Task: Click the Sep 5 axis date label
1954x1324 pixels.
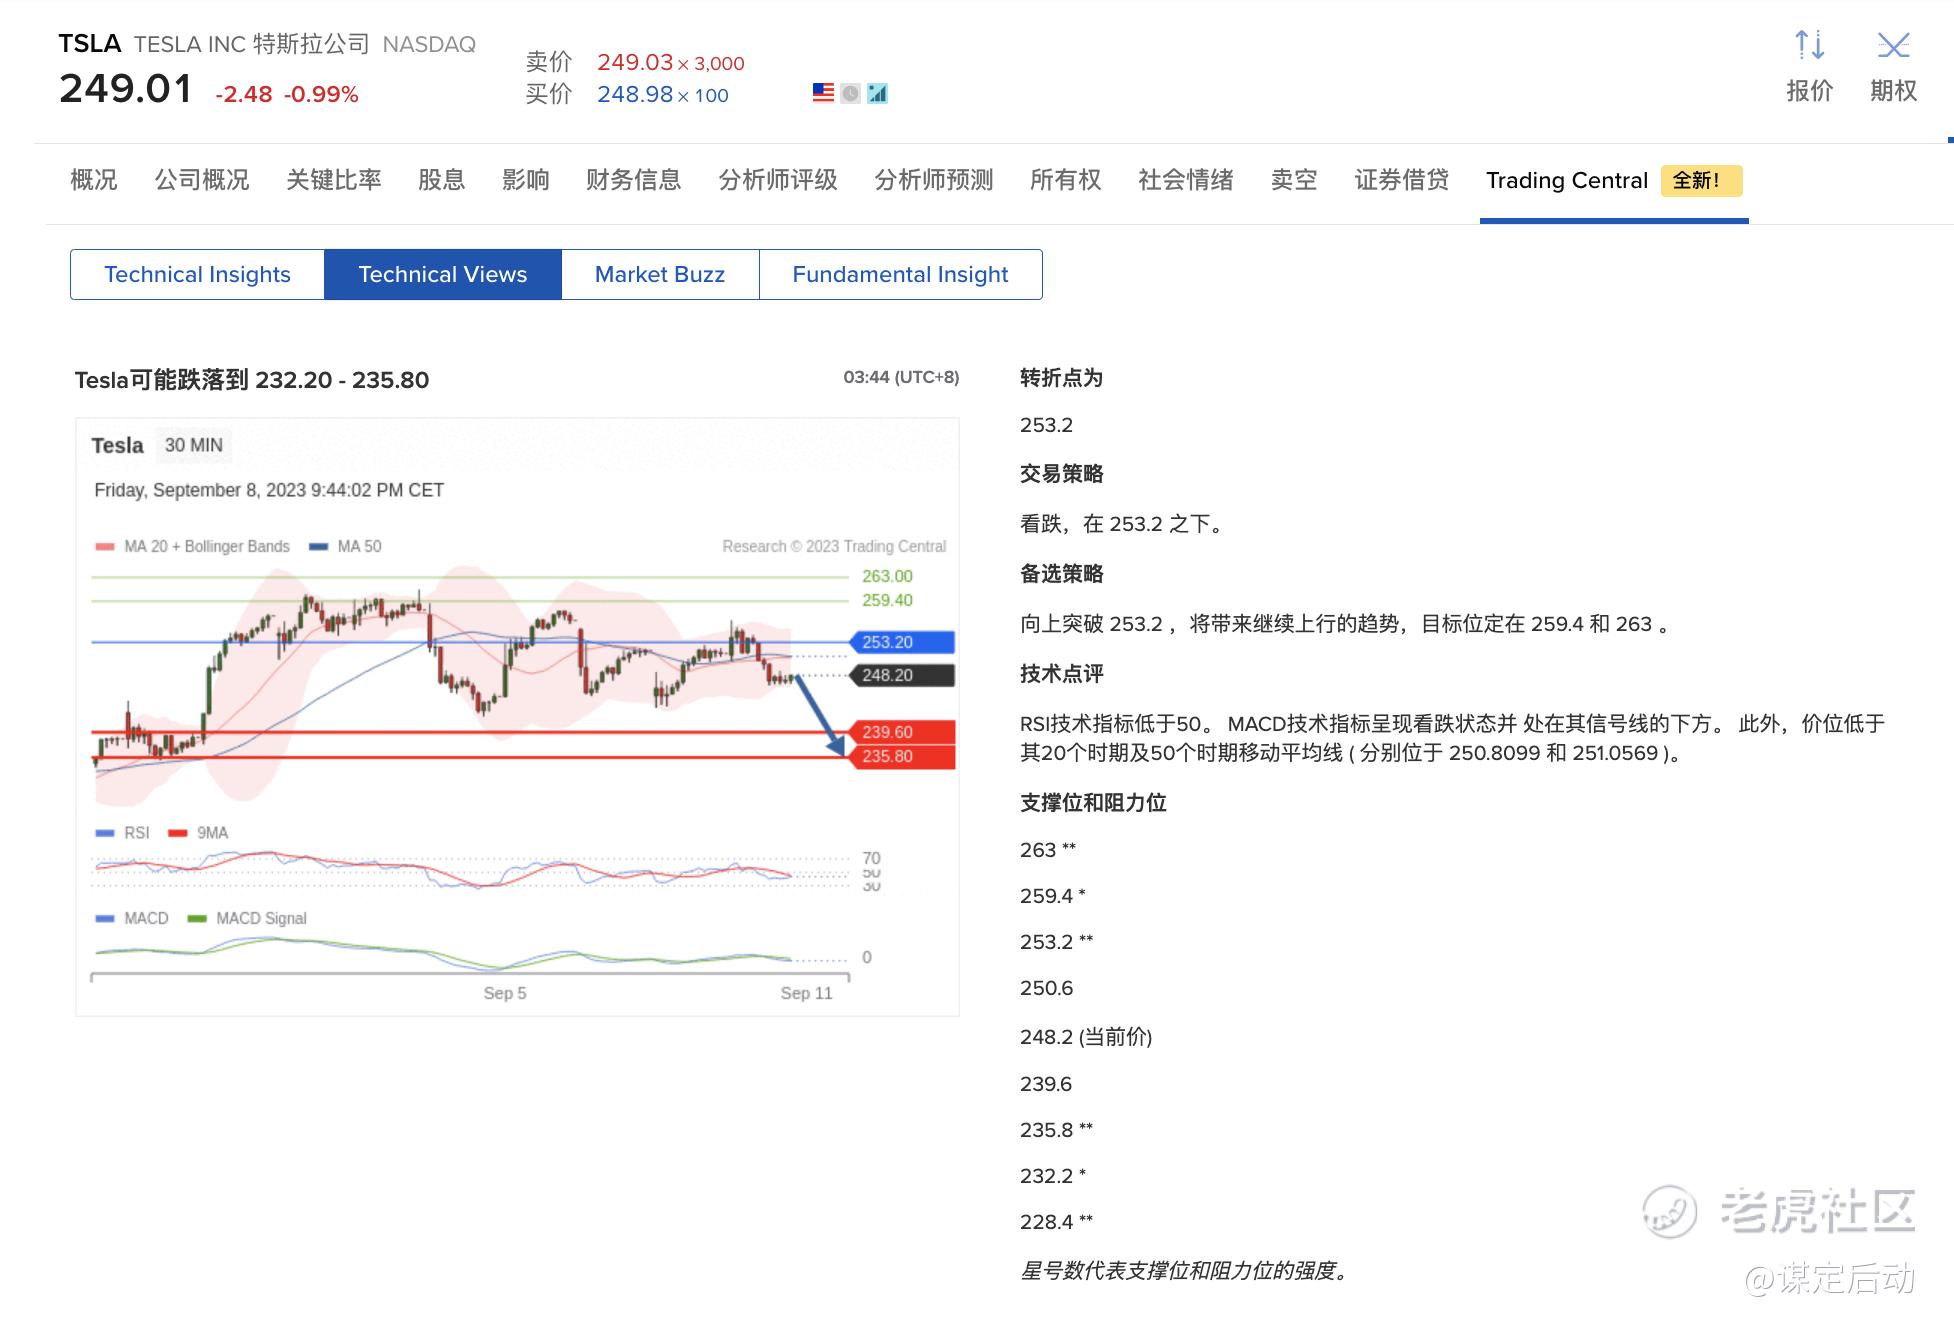Action: point(504,993)
